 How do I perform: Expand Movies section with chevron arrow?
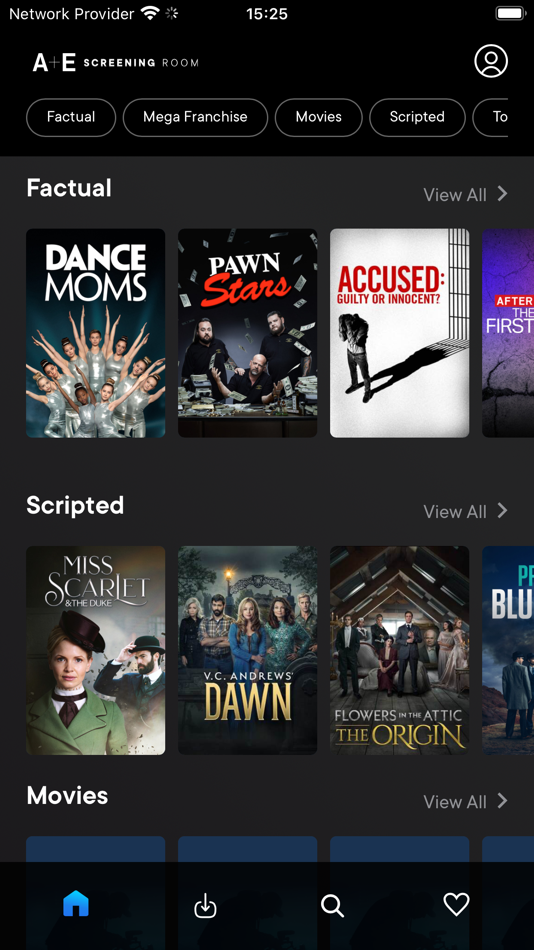click(x=502, y=801)
